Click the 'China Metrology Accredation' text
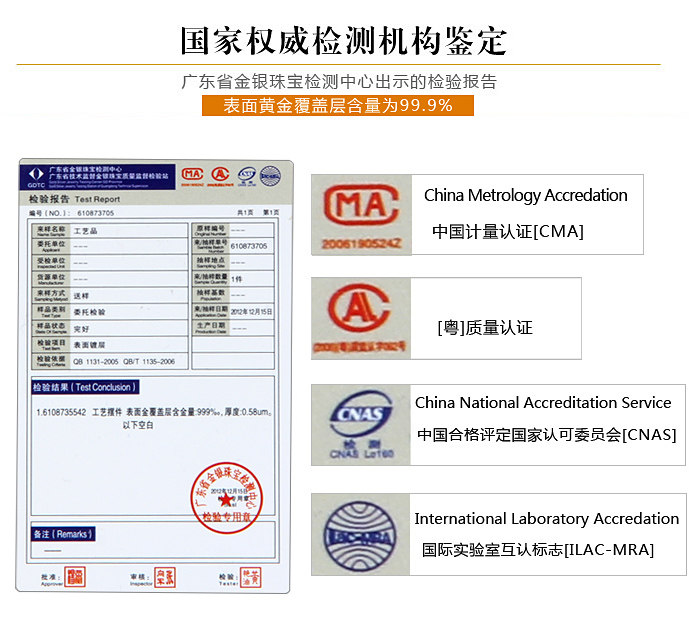 click(525, 196)
